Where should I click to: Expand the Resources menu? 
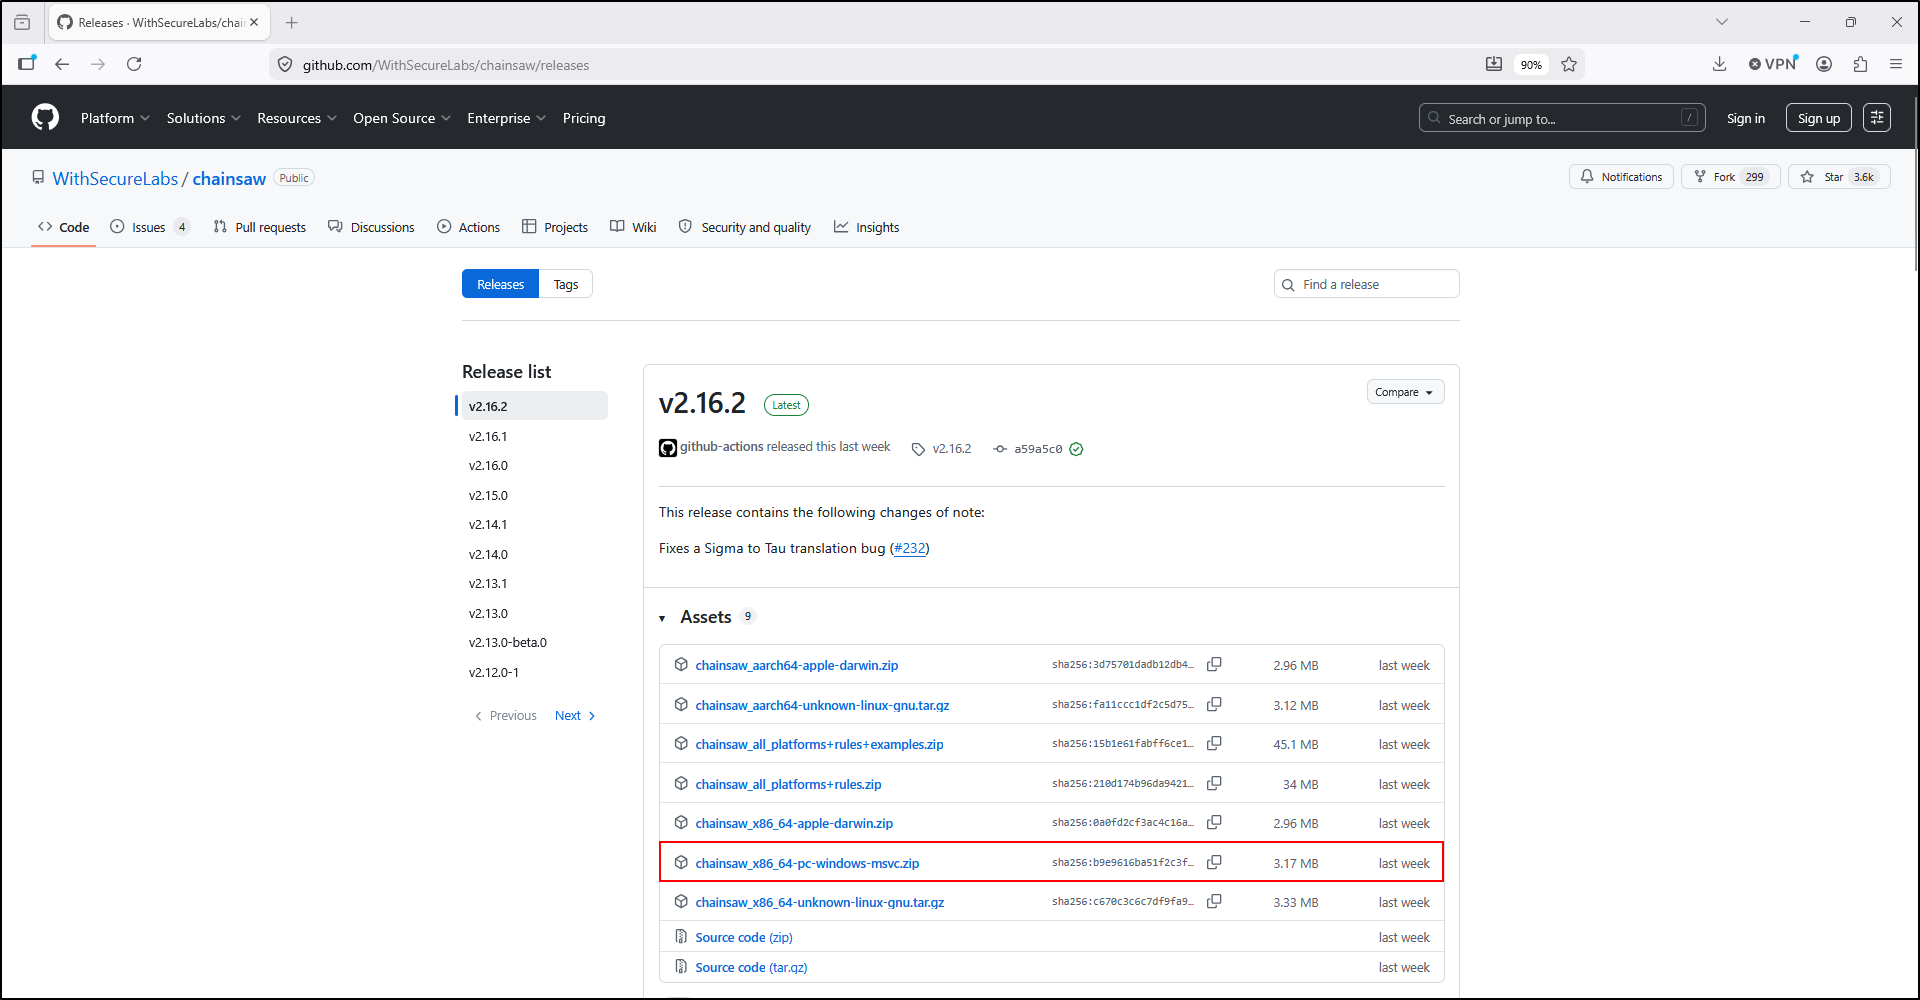[297, 118]
